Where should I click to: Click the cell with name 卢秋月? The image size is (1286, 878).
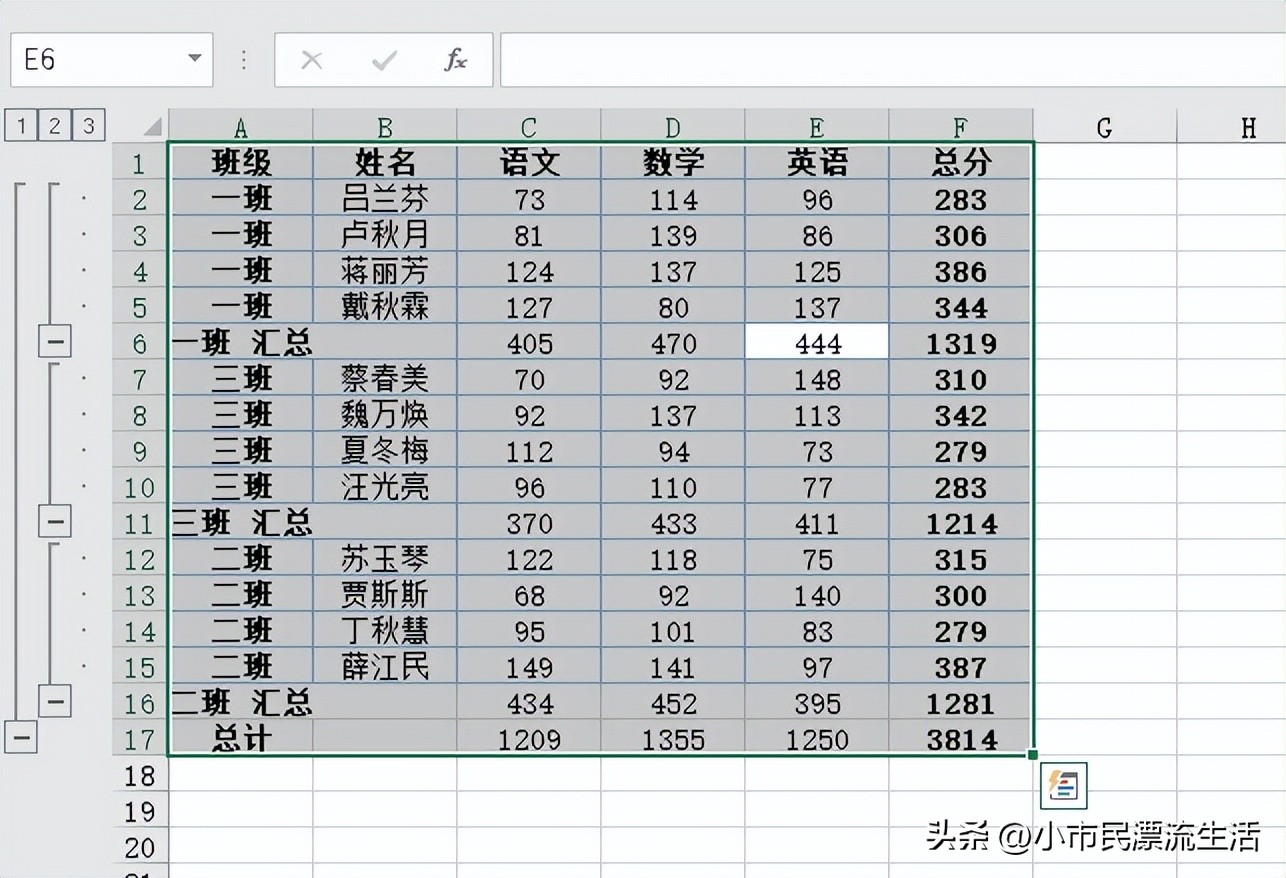click(x=385, y=235)
